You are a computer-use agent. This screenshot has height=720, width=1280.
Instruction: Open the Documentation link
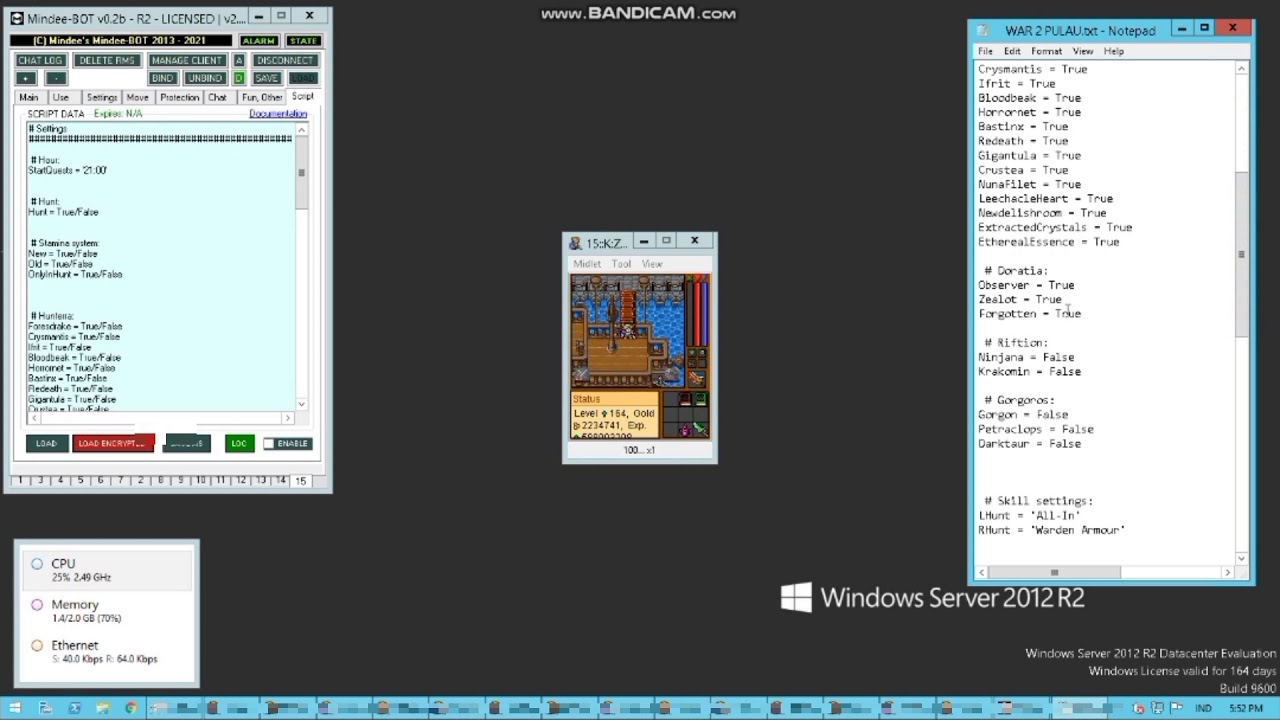[278, 114]
